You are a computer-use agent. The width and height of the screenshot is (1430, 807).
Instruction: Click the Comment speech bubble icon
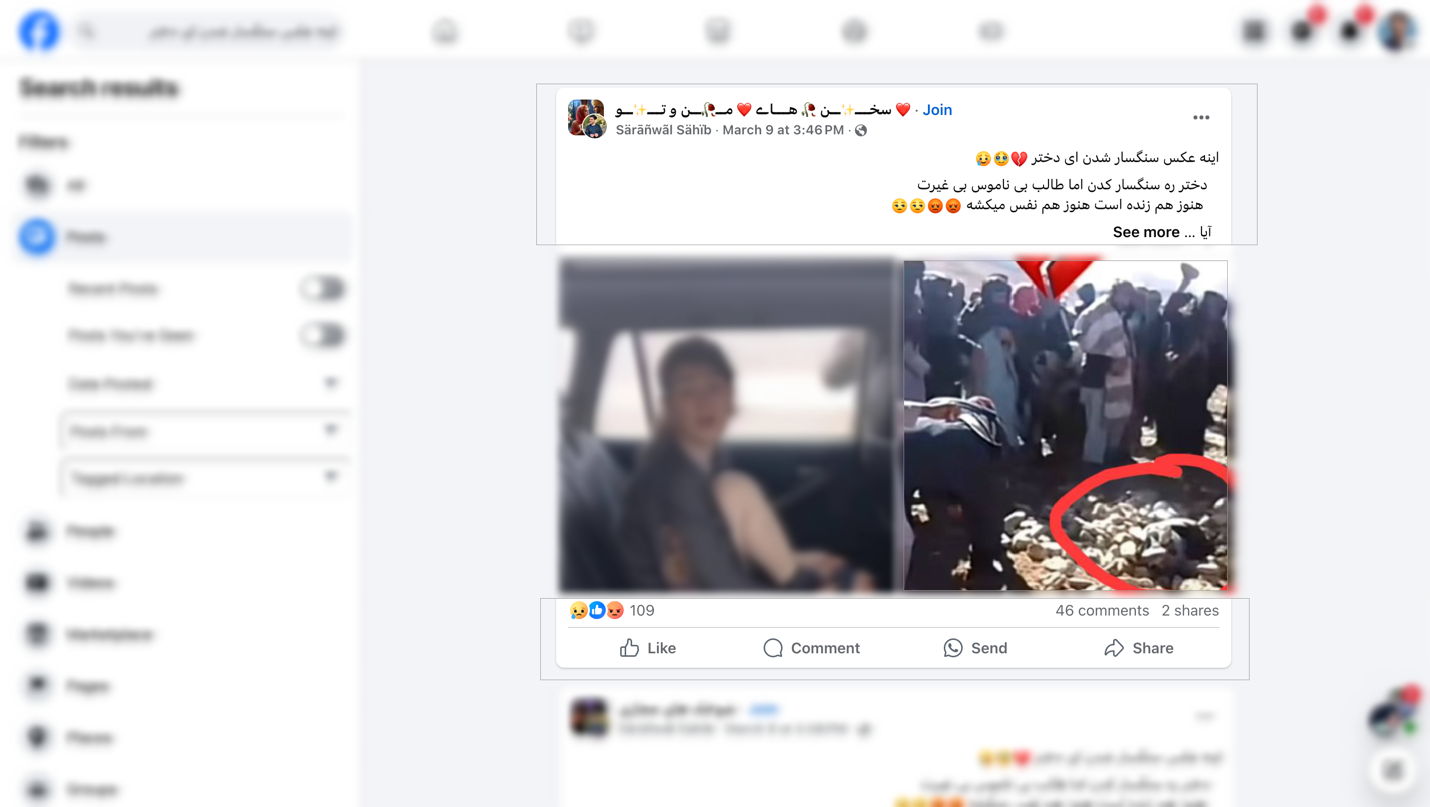point(773,648)
